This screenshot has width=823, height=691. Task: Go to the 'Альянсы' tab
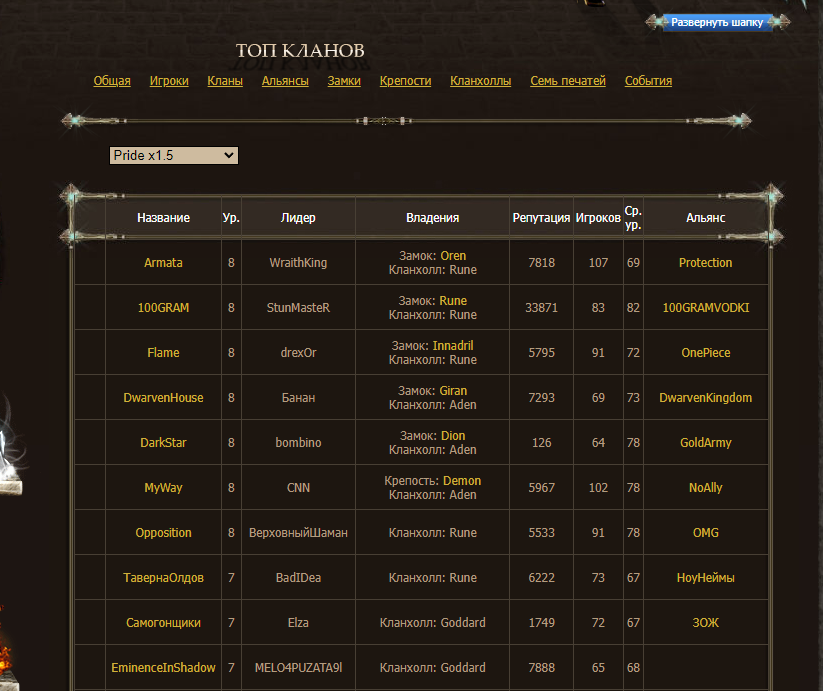coord(285,81)
